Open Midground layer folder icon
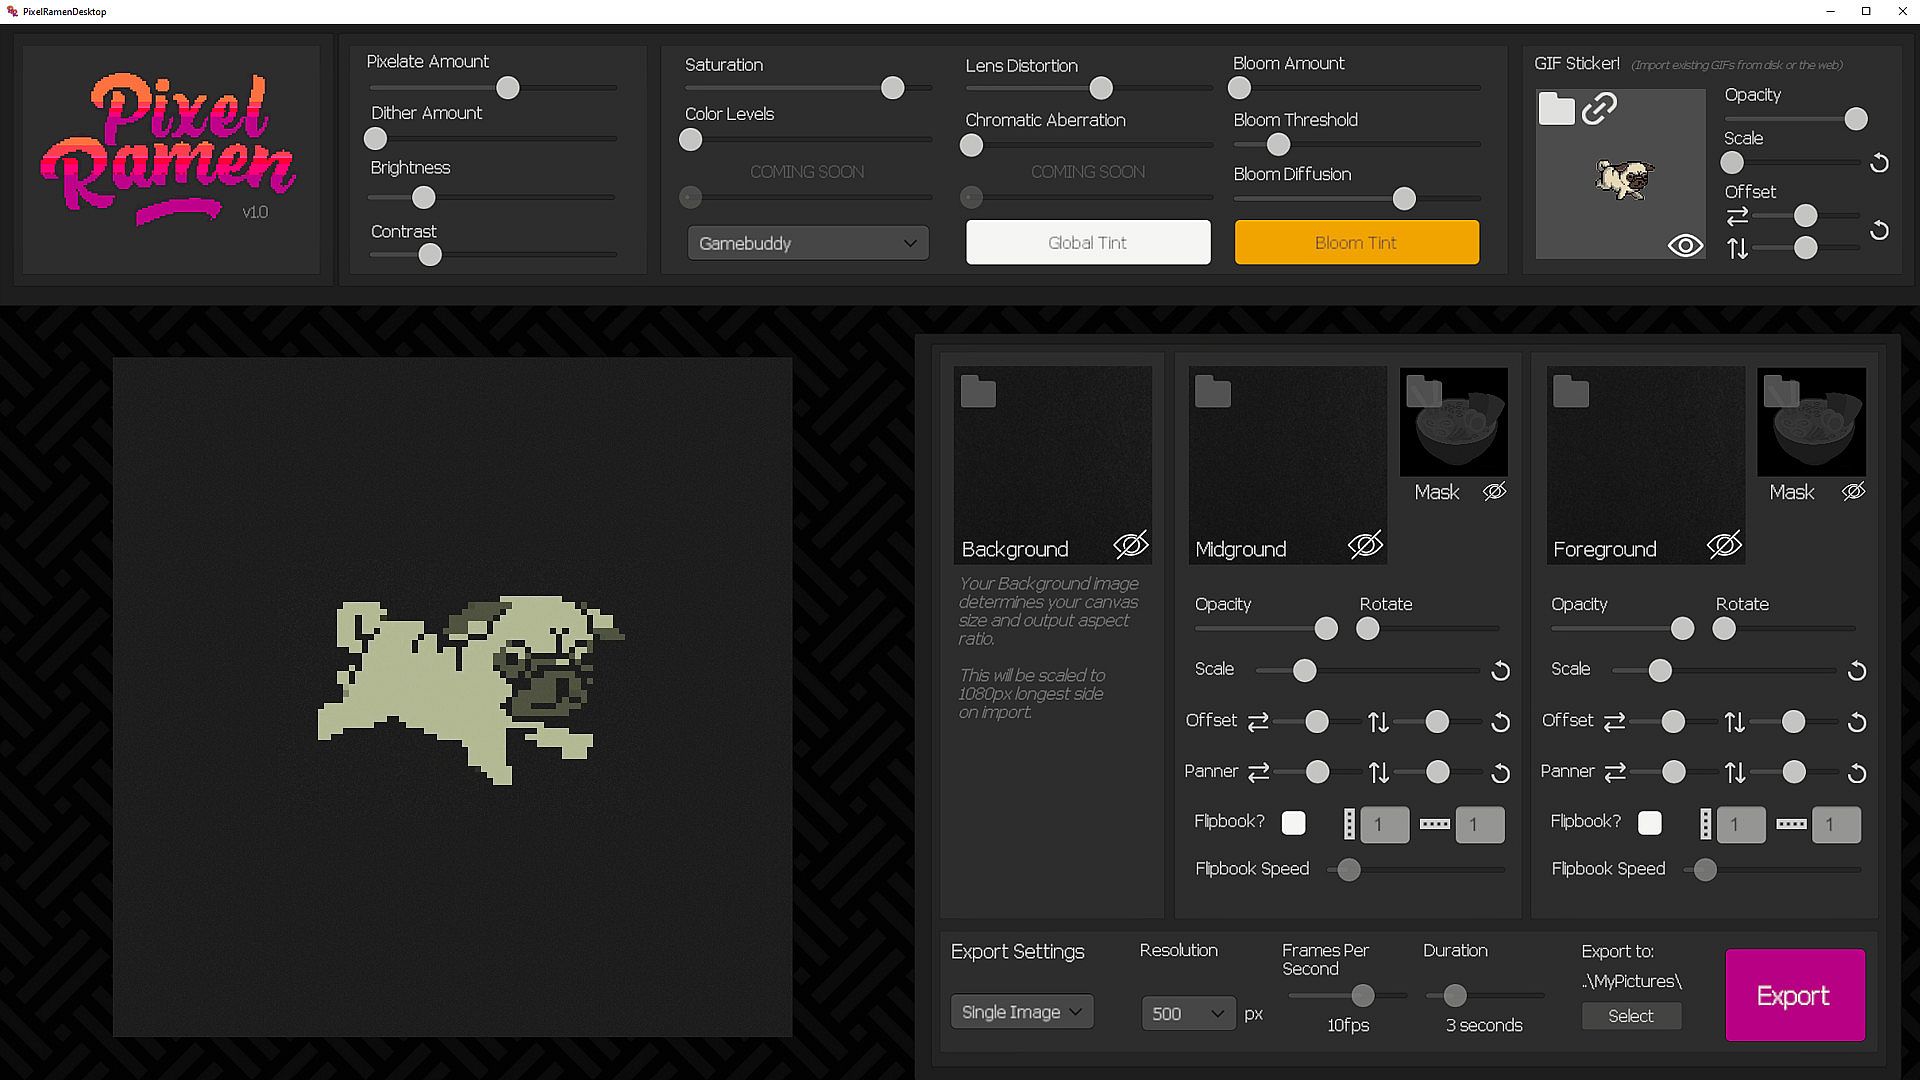Screen dimensions: 1920x1080 click(x=1213, y=392)
